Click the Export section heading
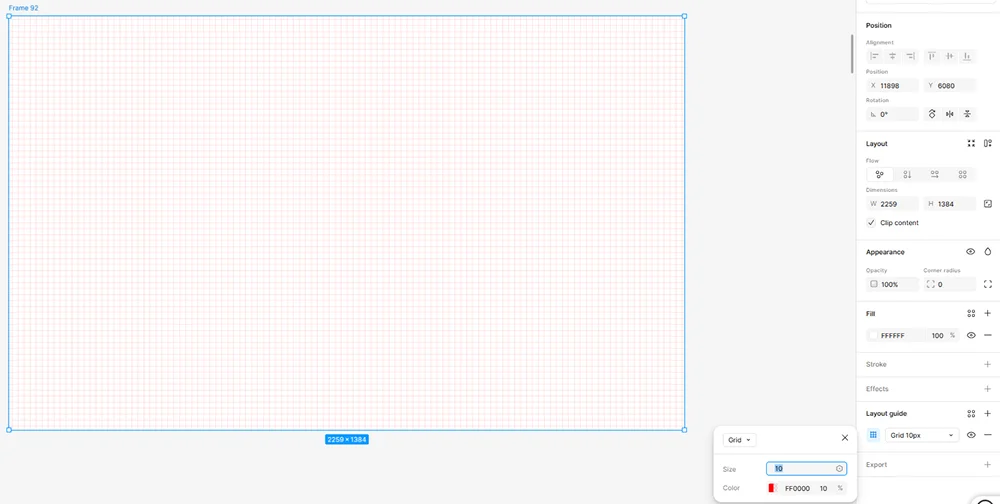The width and height of the screenshot is (1000, 504). click(x=876, y=464)
